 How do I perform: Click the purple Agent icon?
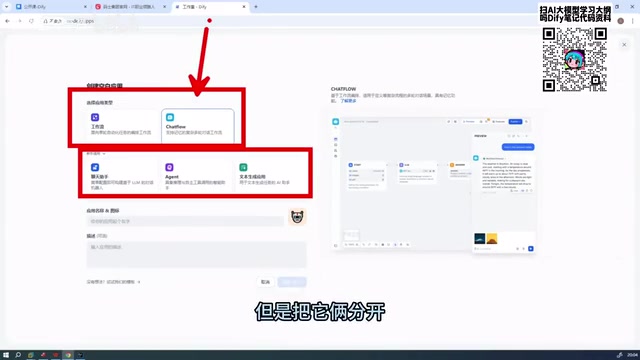169,167
